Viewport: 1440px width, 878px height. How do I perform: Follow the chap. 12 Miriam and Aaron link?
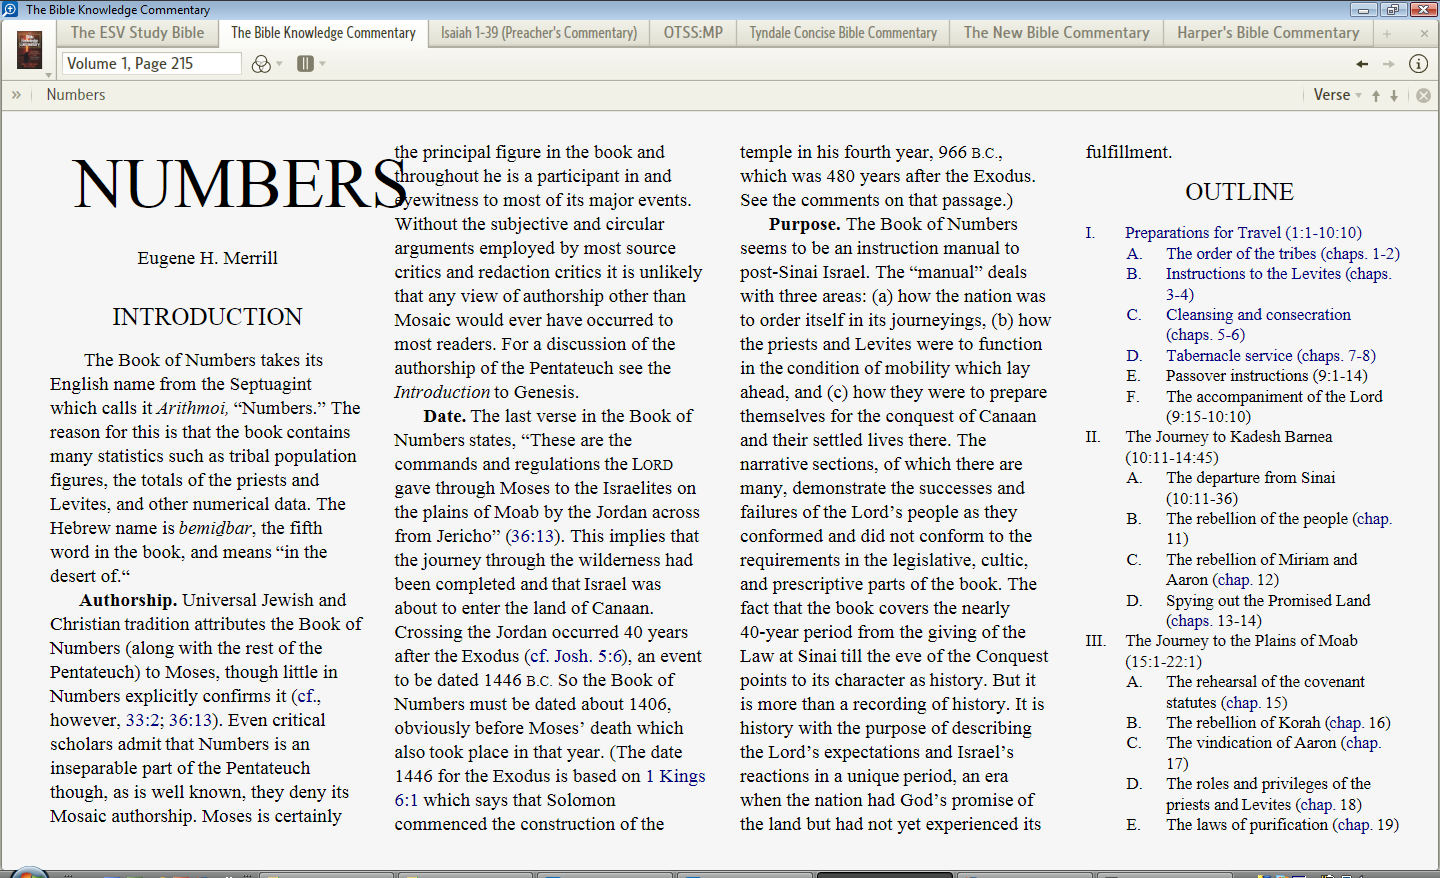1245,580
